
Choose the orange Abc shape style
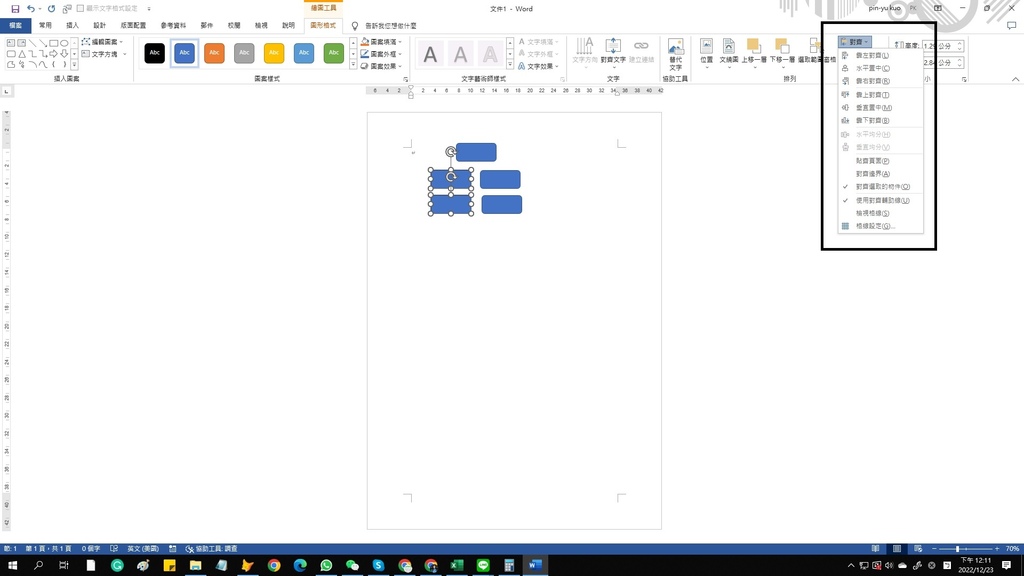pyautogui.click(x=214, y=53)
